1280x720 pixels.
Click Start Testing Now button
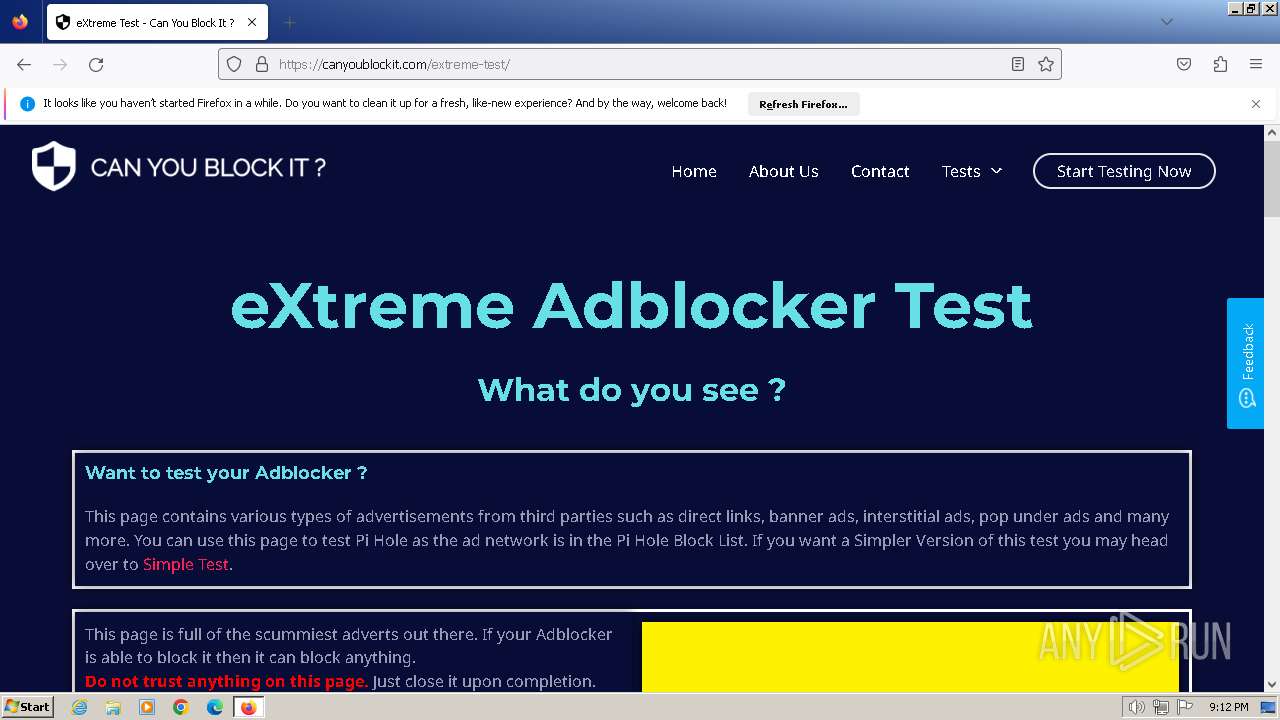(x=1124, y=171)
